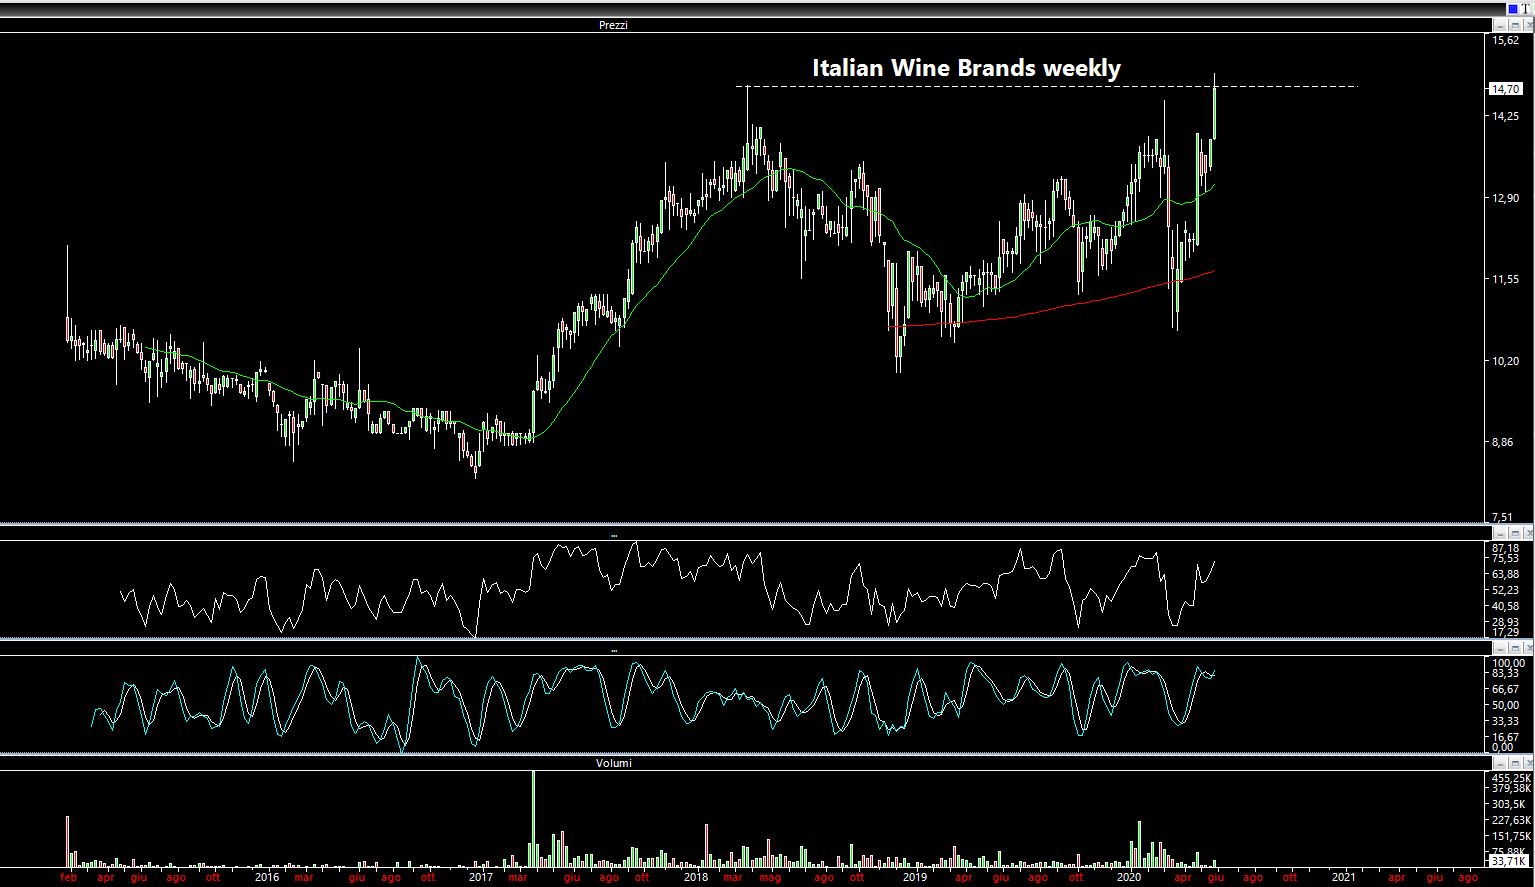The image size is (1535, 887).
Task: Click the 14,25 price axis label
Action: [1506, 117]
